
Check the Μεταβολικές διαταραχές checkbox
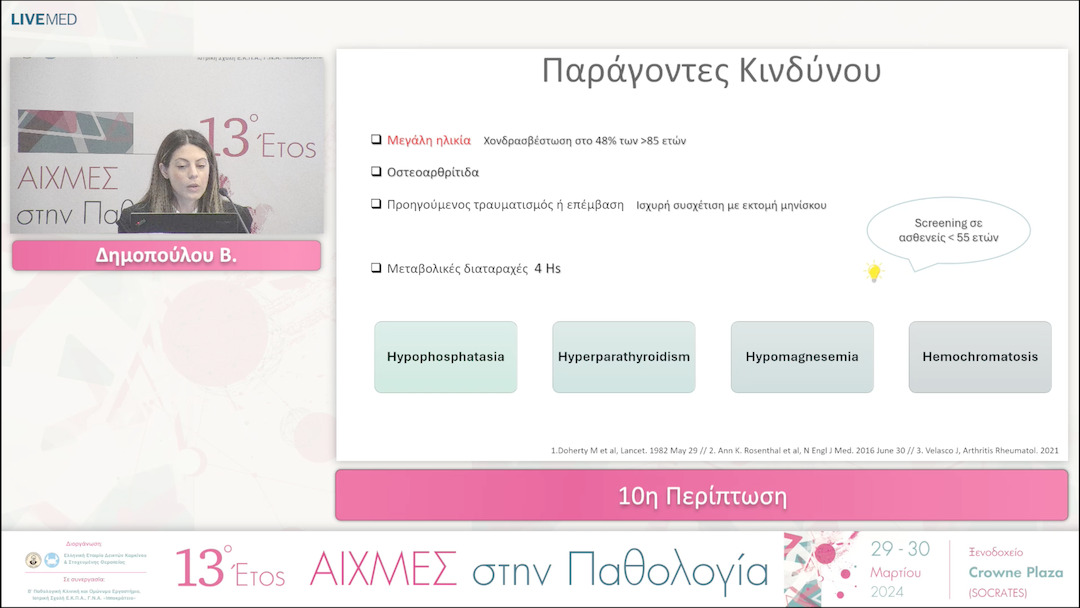pyautogui.click(x=376, y=268)
